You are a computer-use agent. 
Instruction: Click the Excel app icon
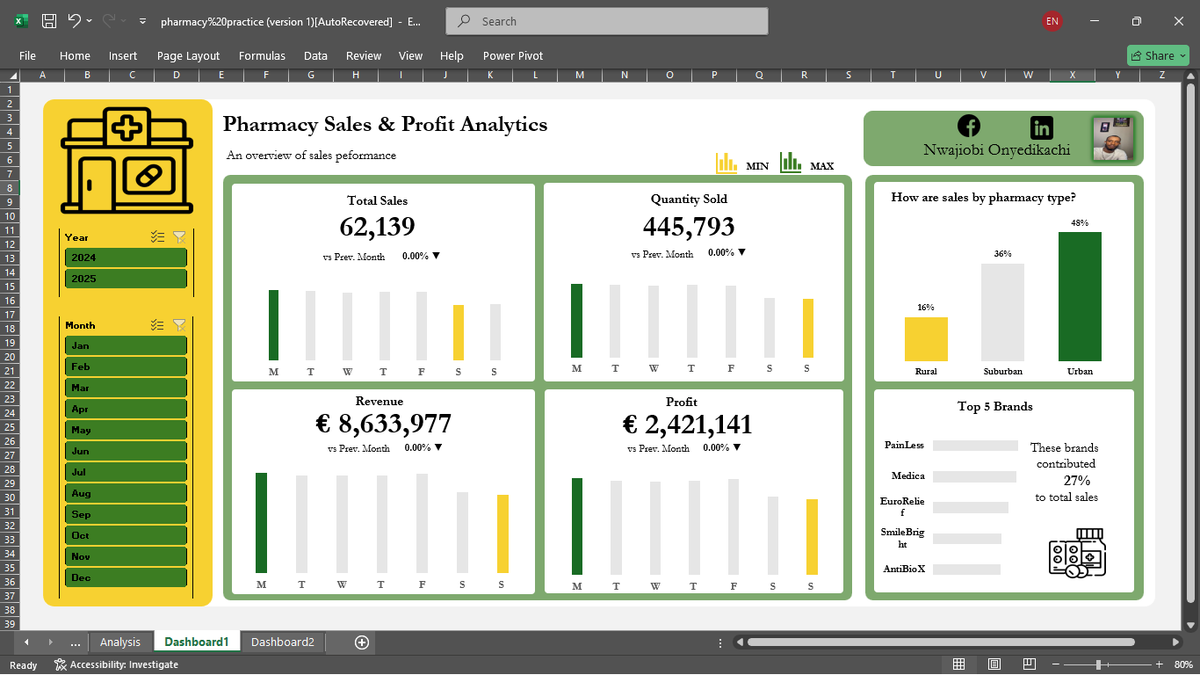click(21, 21)
